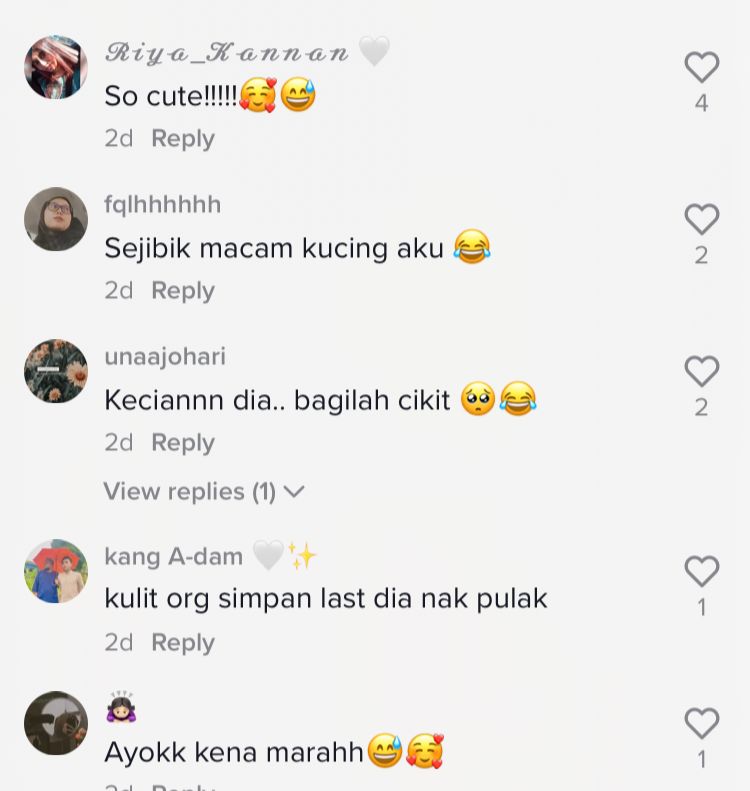Open avatar of the 'Ayokk kena marahh' commenter
This screenshot has height=791, width=750.
tap(56, 723)
